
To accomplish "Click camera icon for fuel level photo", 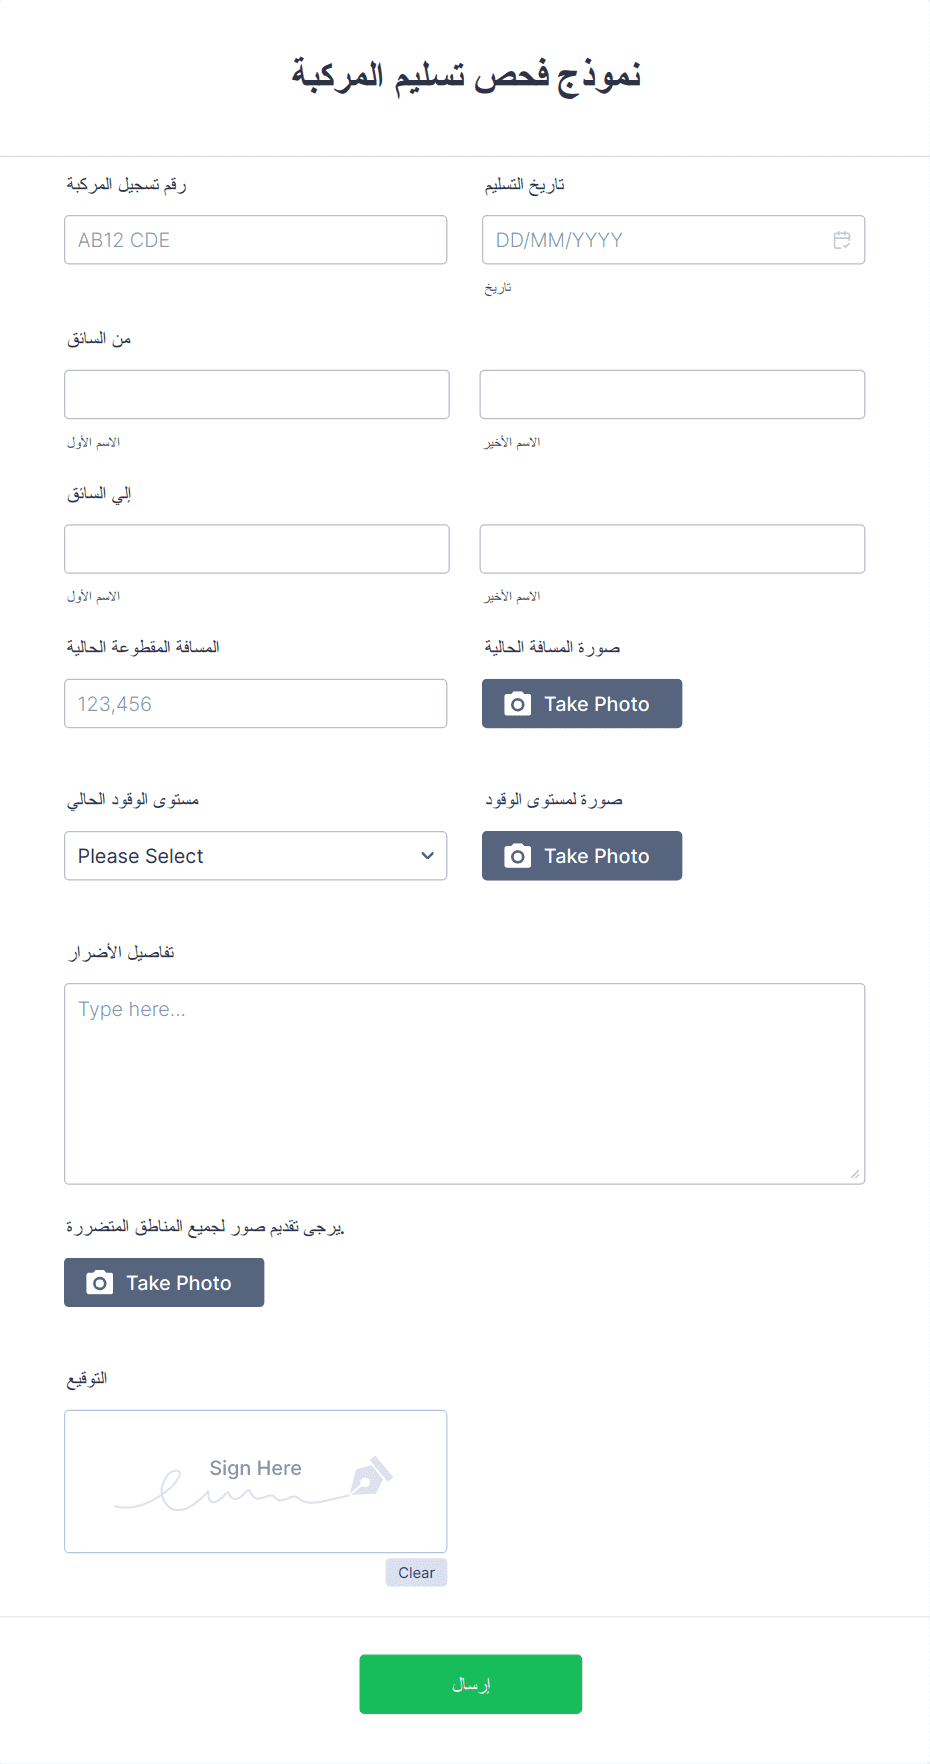I will 517,856.
